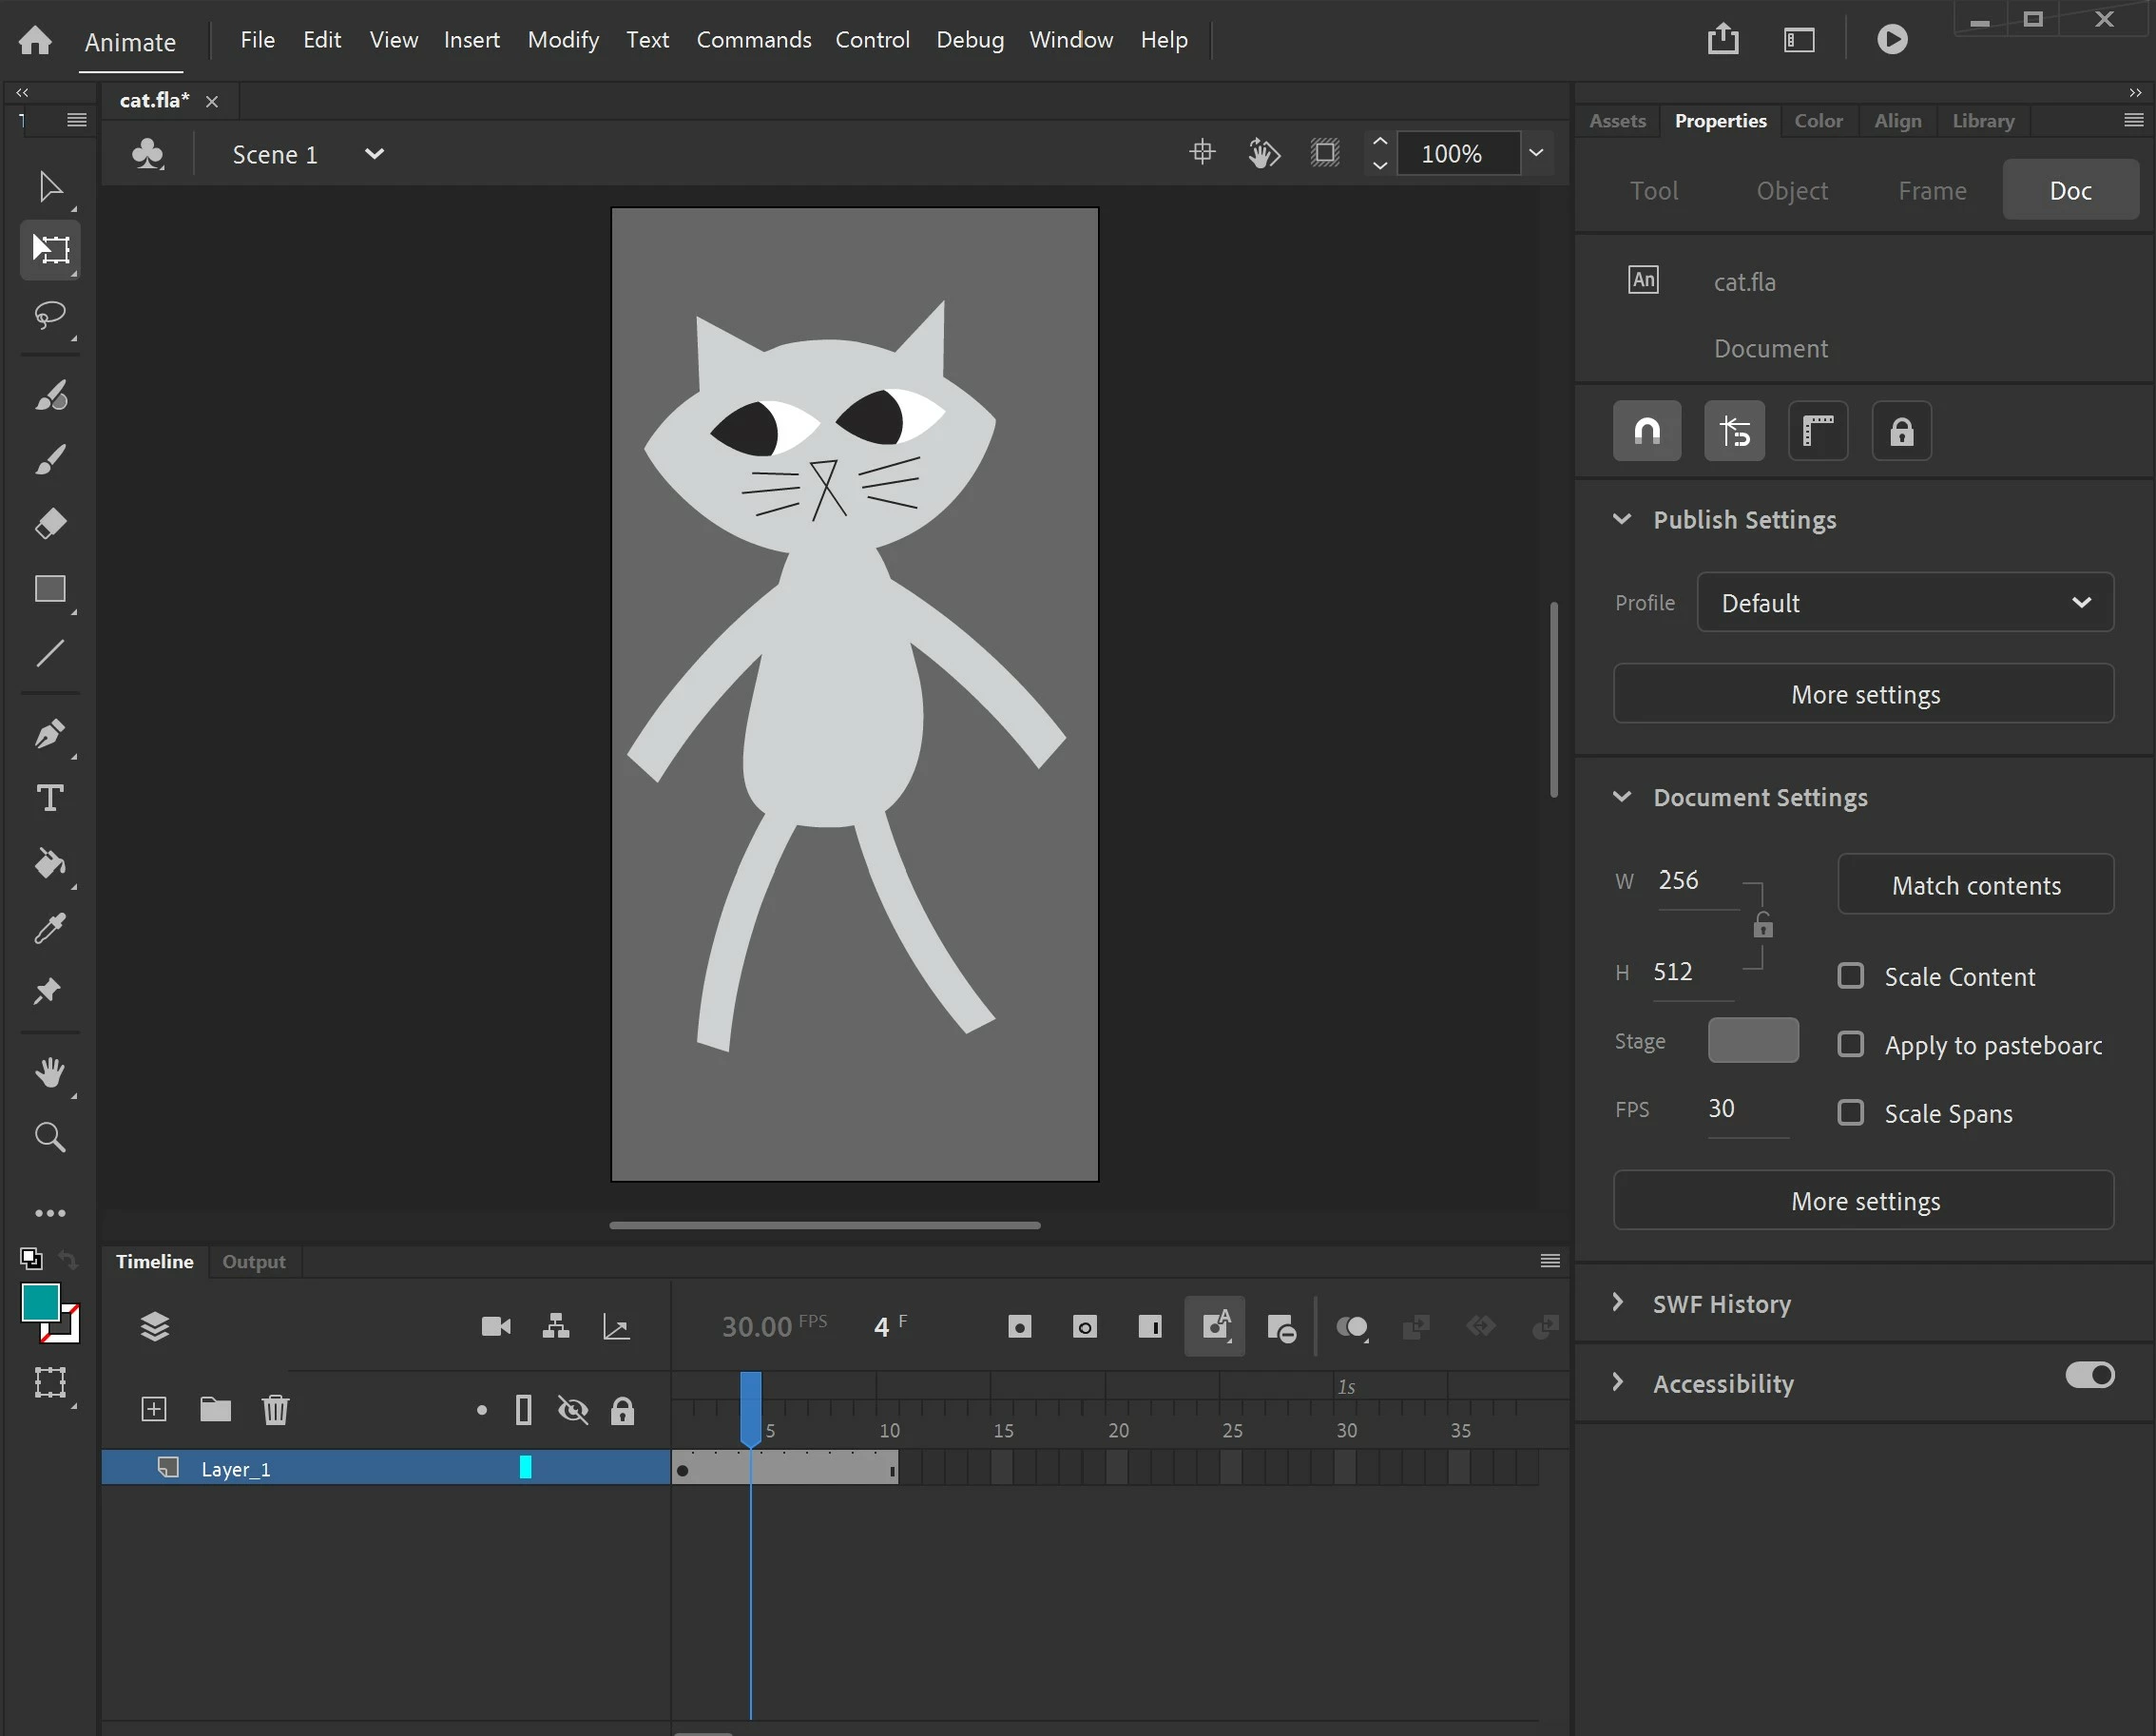Delete layer with the trash icon
Image resolution: width=2156 pixels, height=1736 pixels.
(275, 1410)
